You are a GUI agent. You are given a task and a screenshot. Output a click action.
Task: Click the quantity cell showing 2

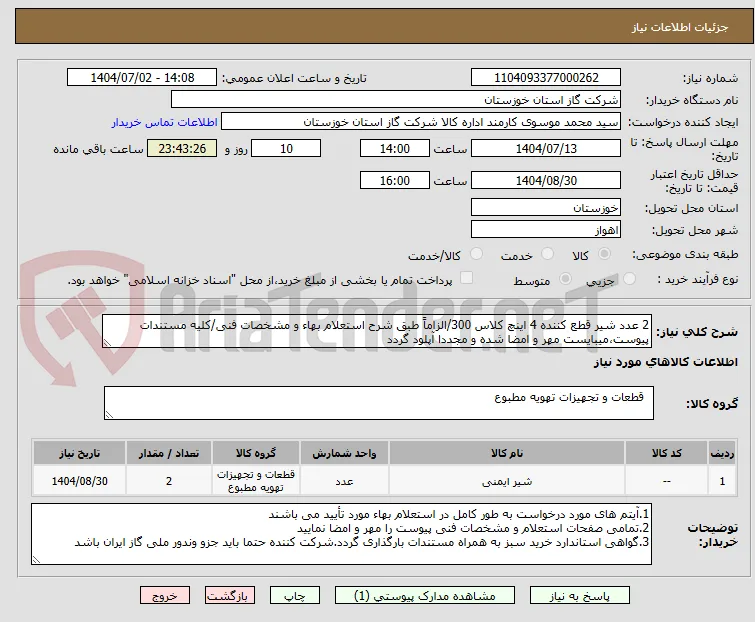(169, 481)
